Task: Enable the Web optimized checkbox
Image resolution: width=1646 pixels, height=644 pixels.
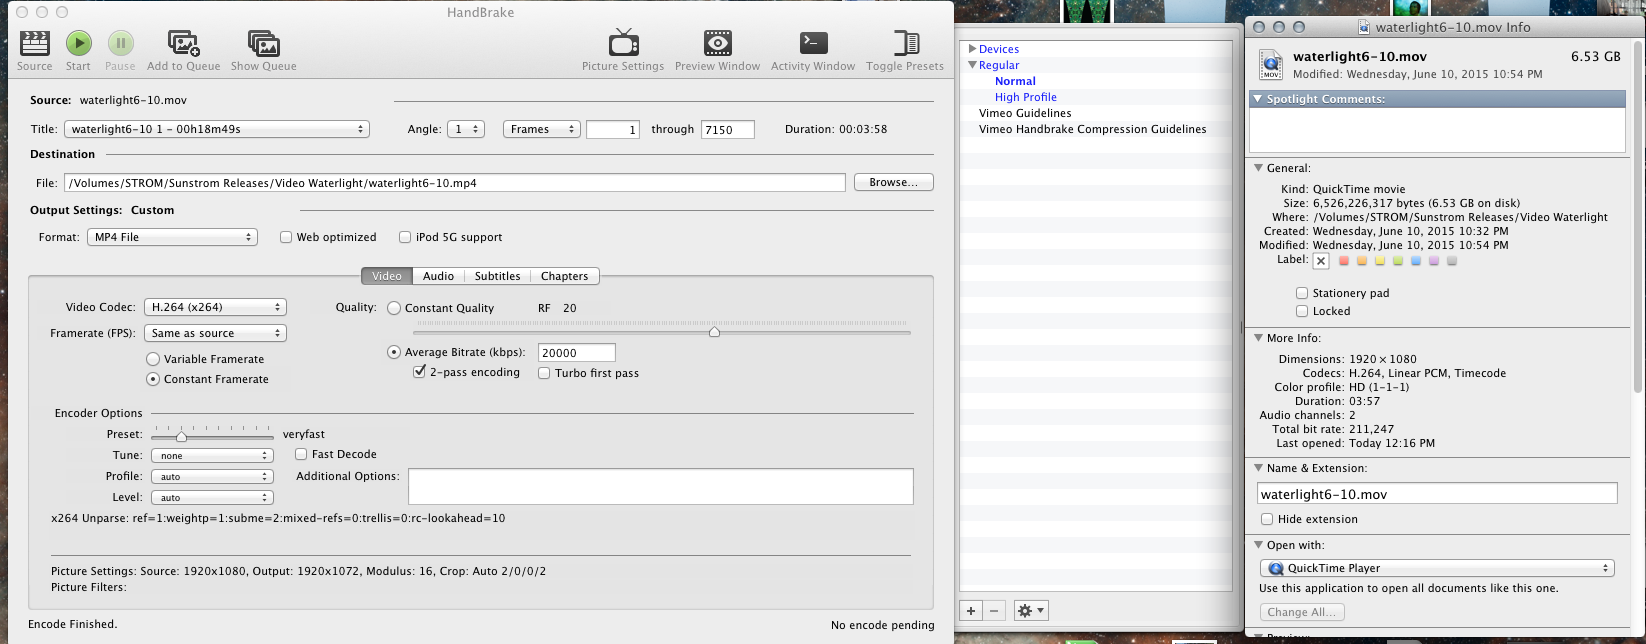Action: (x=286, y=237)
